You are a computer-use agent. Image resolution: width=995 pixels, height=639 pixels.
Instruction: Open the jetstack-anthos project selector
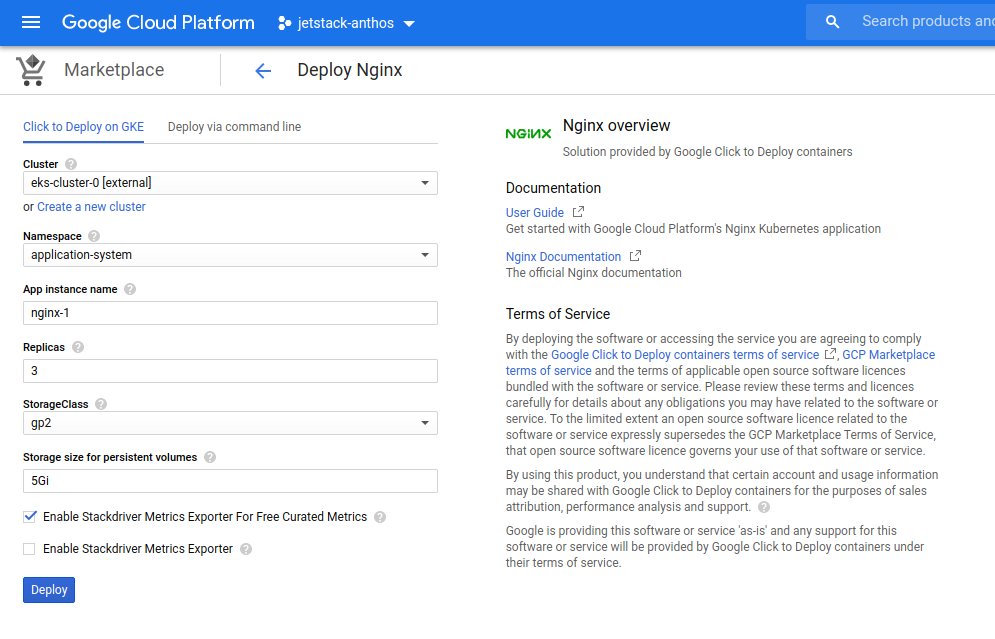coord(345,22)
